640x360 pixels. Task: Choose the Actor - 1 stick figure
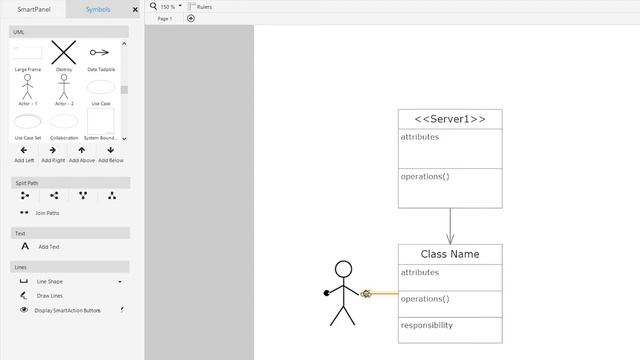[27, 87]
